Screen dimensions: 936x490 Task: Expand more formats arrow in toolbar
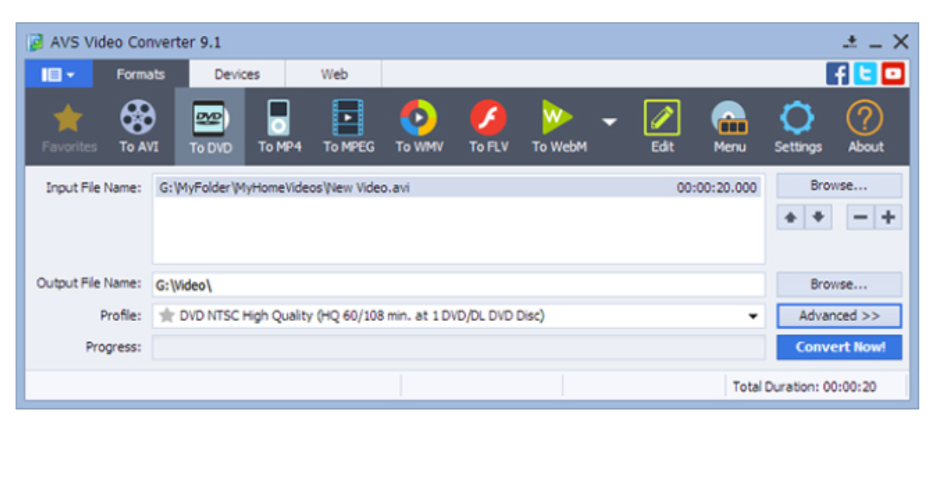609,122
